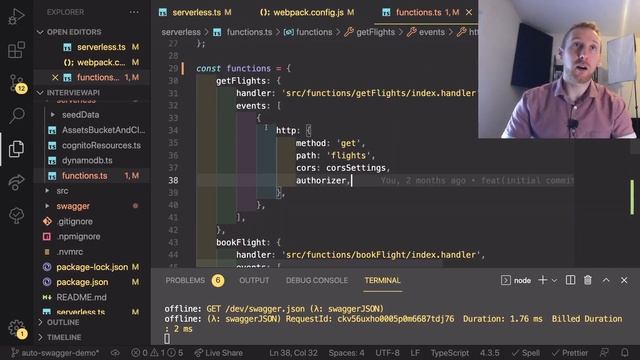Open the terminal launch profile dropdown
640x360 pixels.
[554, 280]
